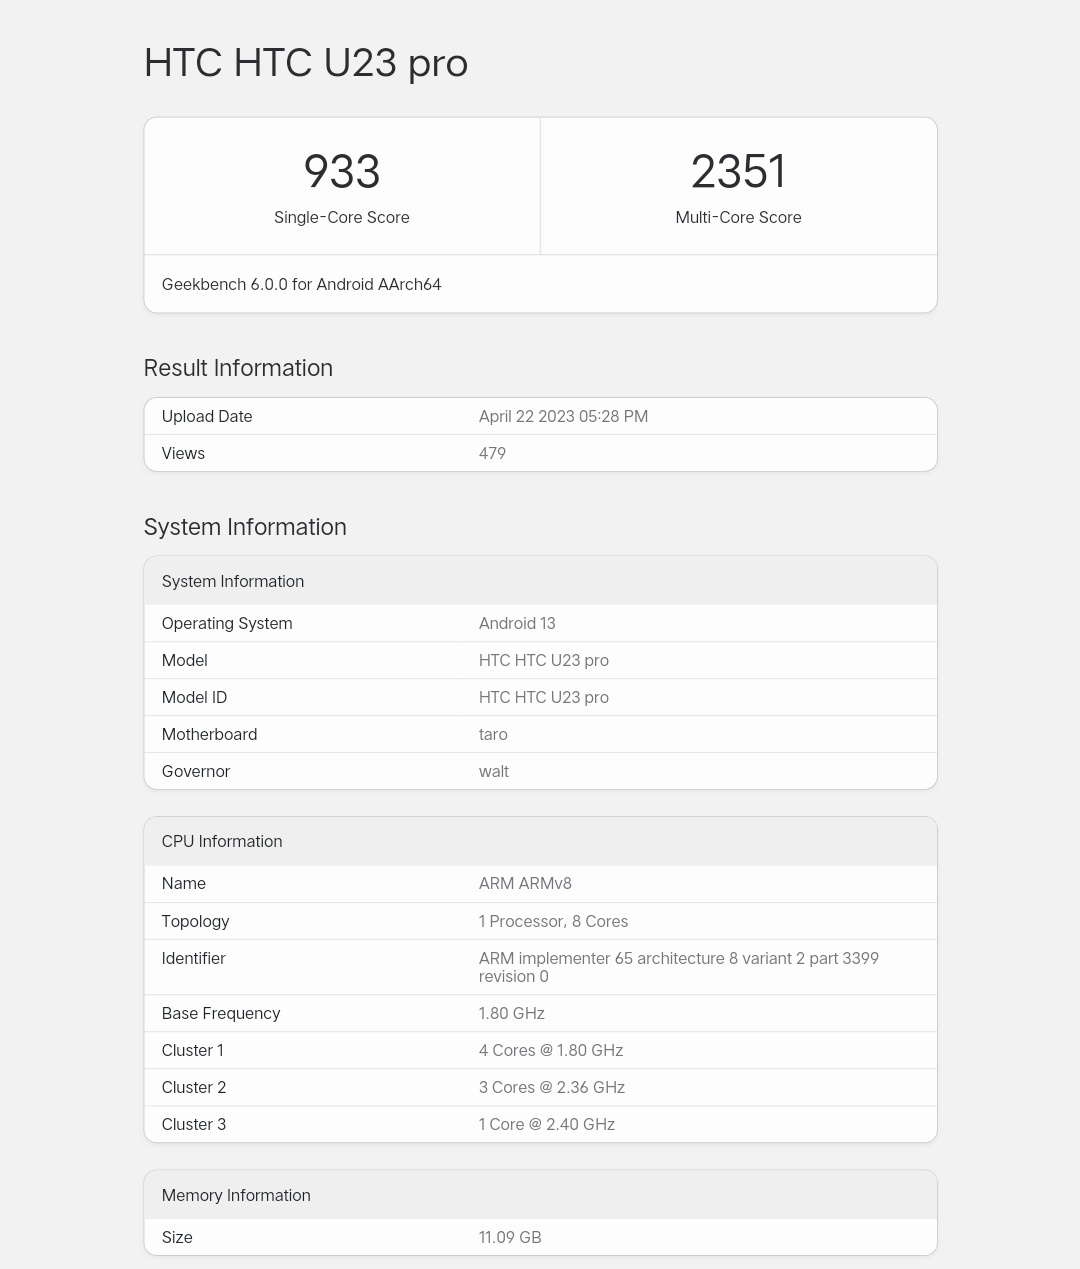Viewport: 1080px width, 1269px height.
Task: Select the Single-Core Score of 933
Action: pyautogui.click(x=341, y=172)
